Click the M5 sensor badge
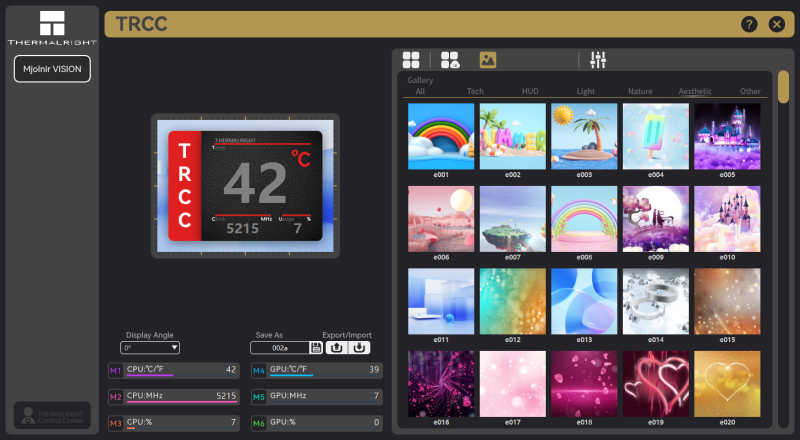800x440 pixels. (x=259, y=397)
